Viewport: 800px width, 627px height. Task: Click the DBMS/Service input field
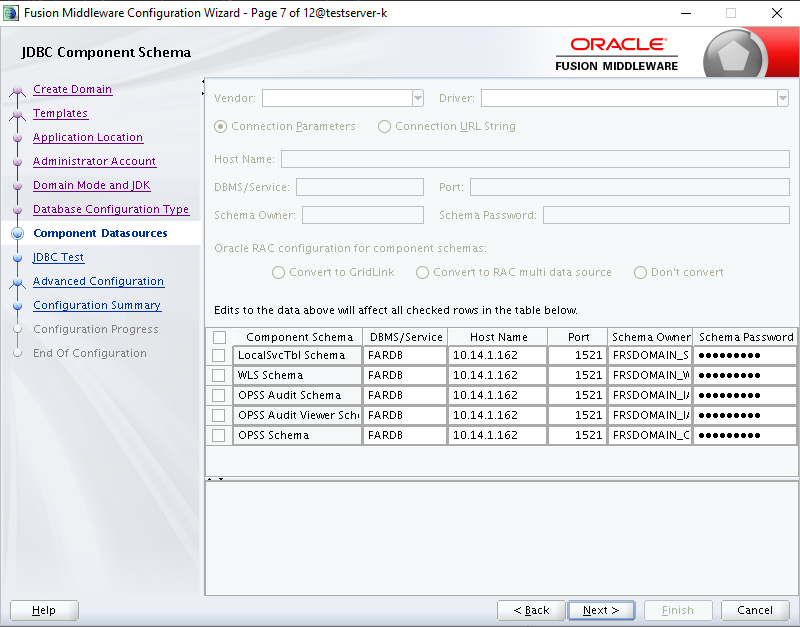360,187
